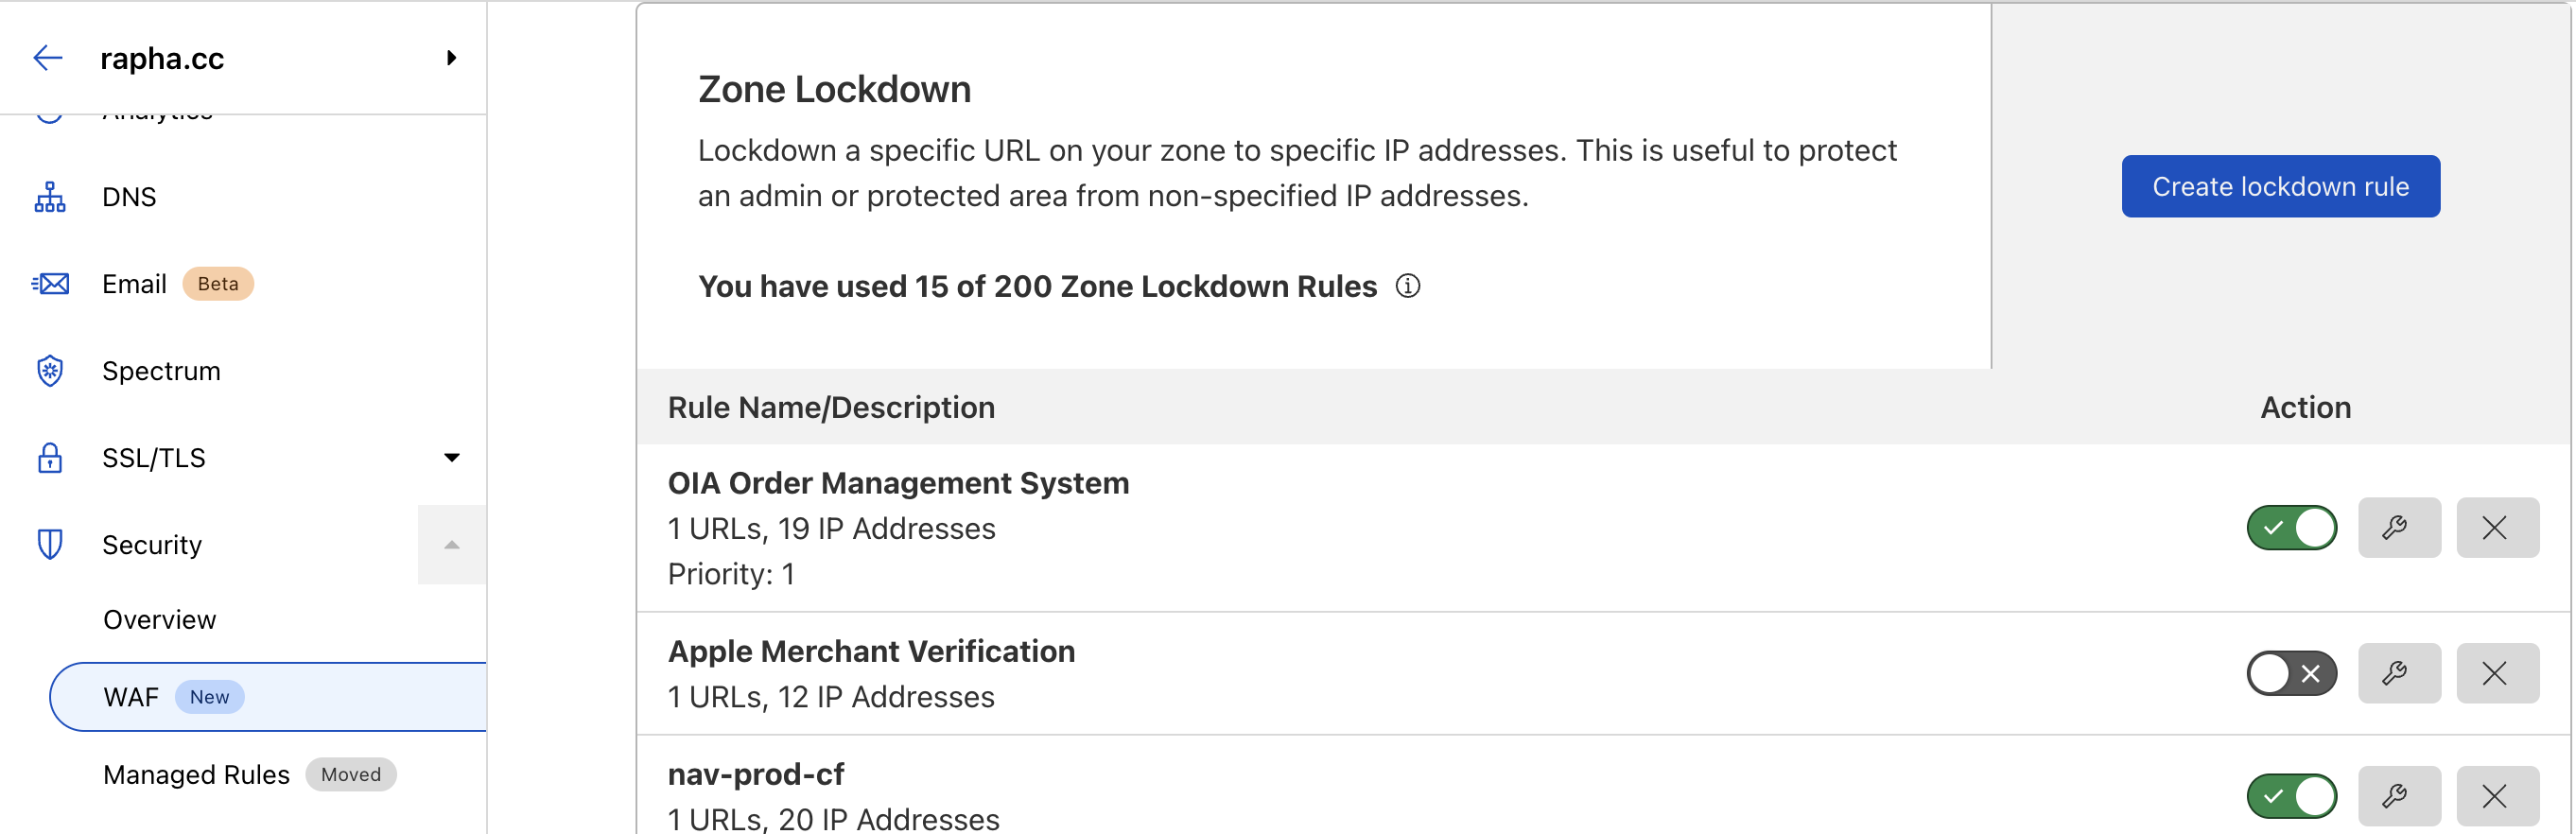Disable the OIA Order Management System toggle
Screen dimensions: 2576x834
point(2291,528)
